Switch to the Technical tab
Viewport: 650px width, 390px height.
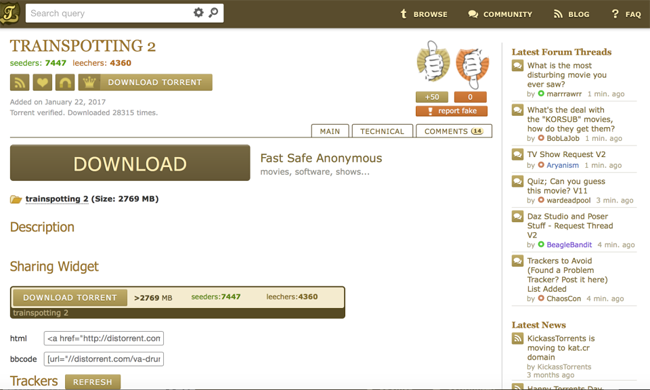tap(382, 131)
